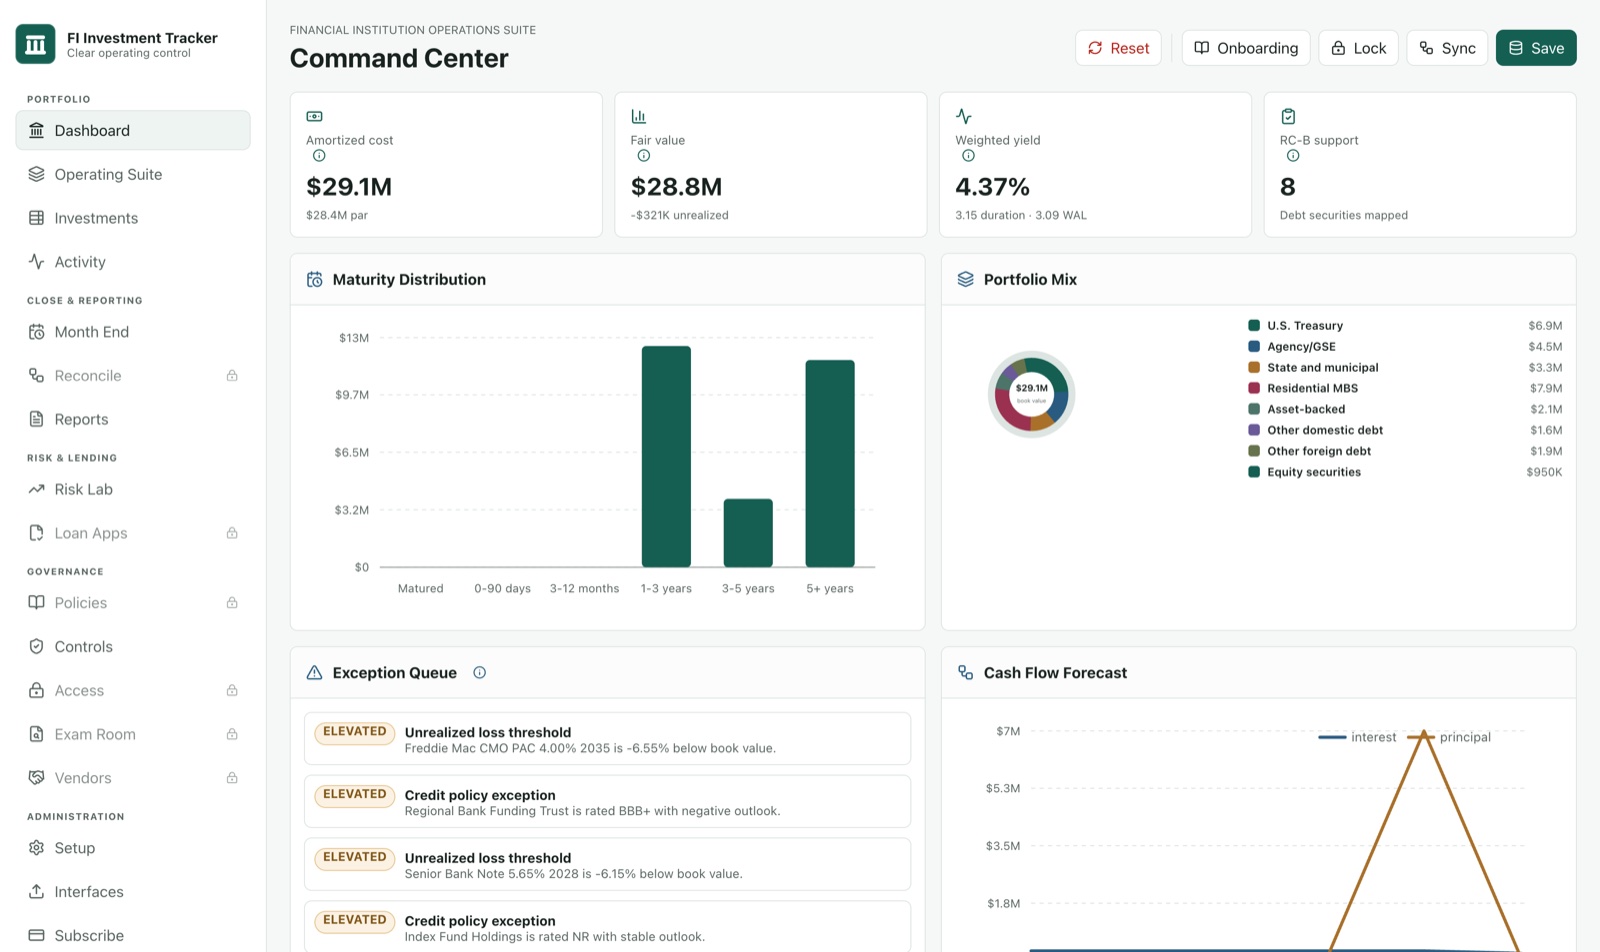Go to Investments page
Screen dimensions: 1600x952
point(133,218)
